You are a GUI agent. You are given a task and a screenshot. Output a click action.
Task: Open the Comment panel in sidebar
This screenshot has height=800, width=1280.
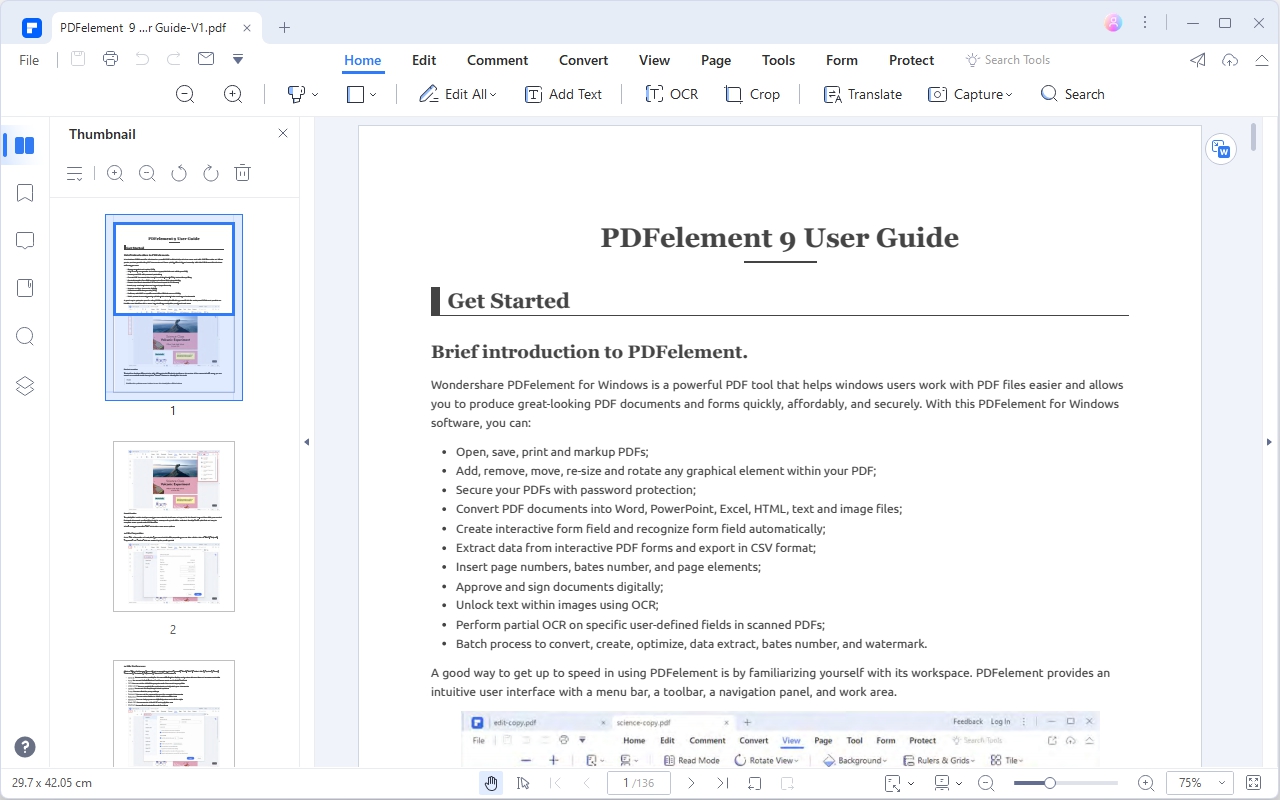(x=26, y=241)
